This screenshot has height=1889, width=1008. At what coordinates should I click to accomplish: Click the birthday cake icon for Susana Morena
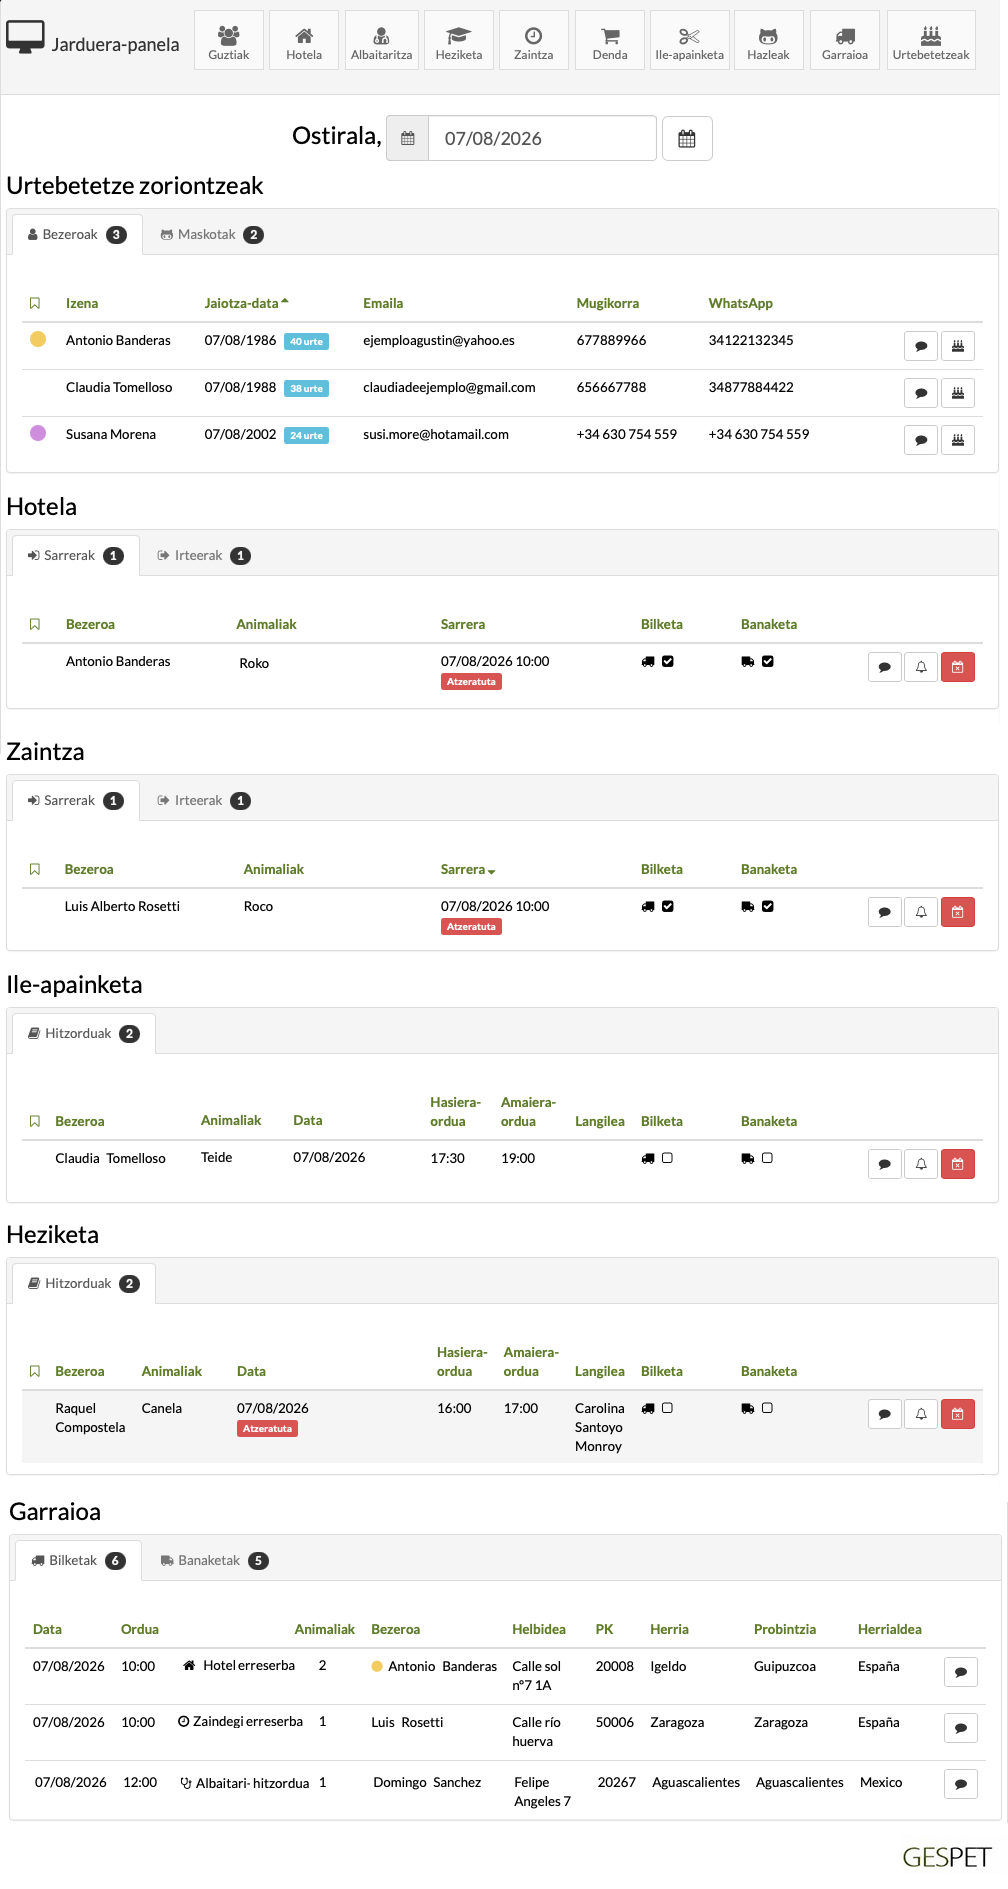point(958,440)
